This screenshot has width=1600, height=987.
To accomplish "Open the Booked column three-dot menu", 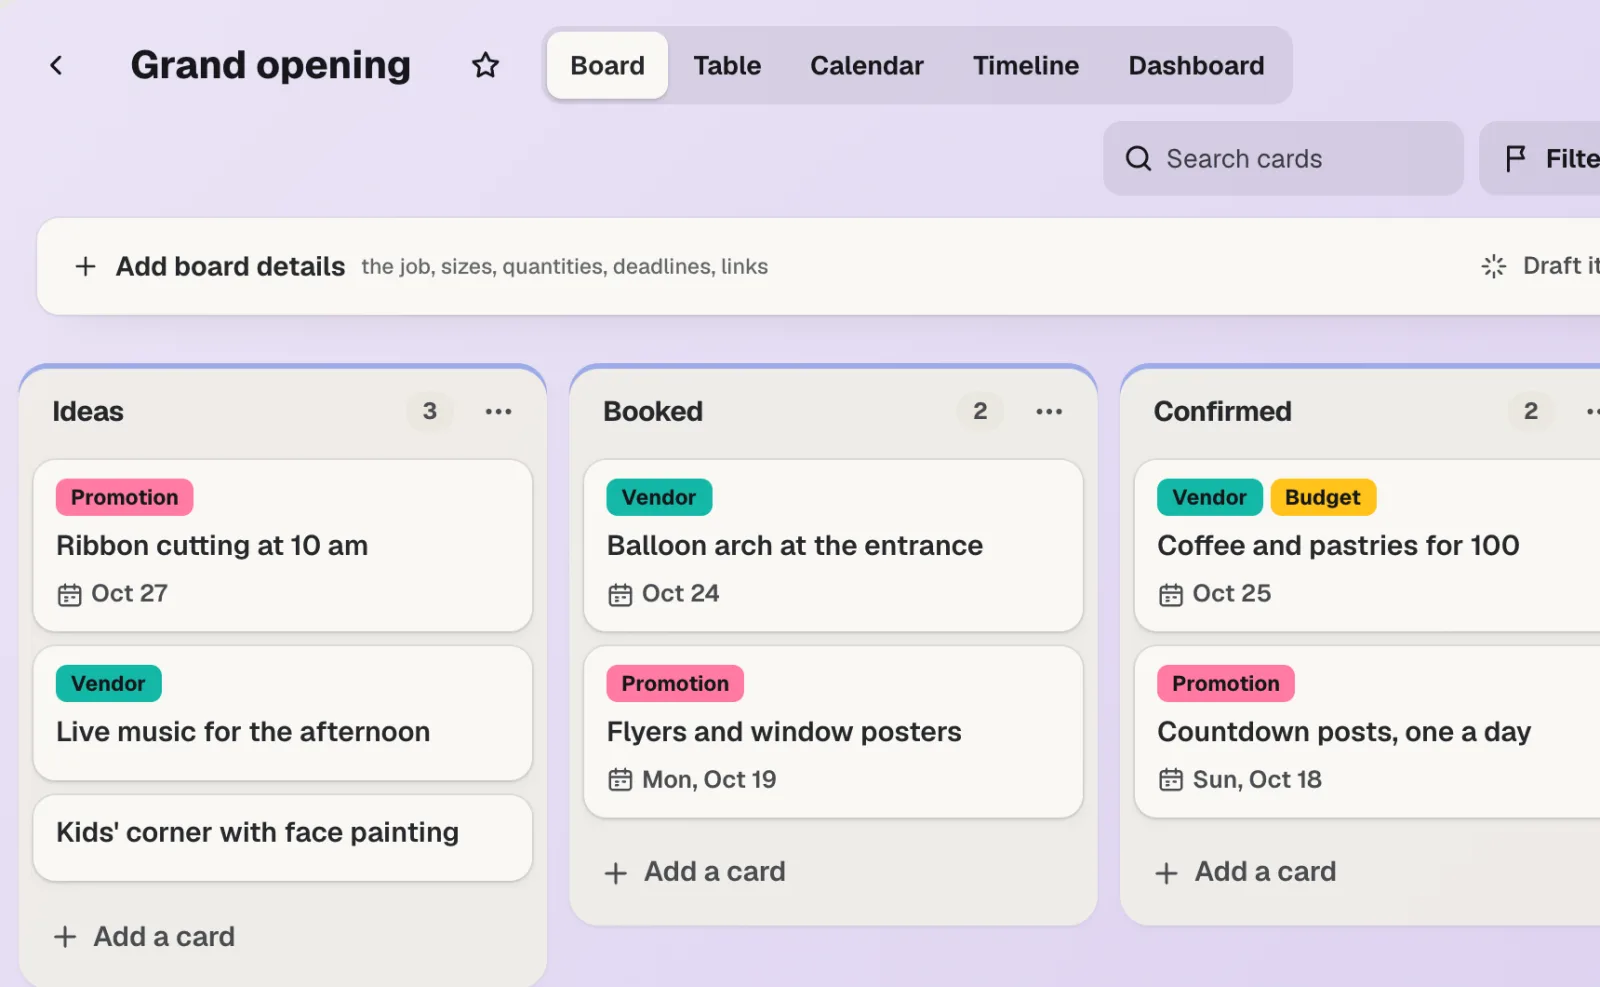I will point(1049,412).
